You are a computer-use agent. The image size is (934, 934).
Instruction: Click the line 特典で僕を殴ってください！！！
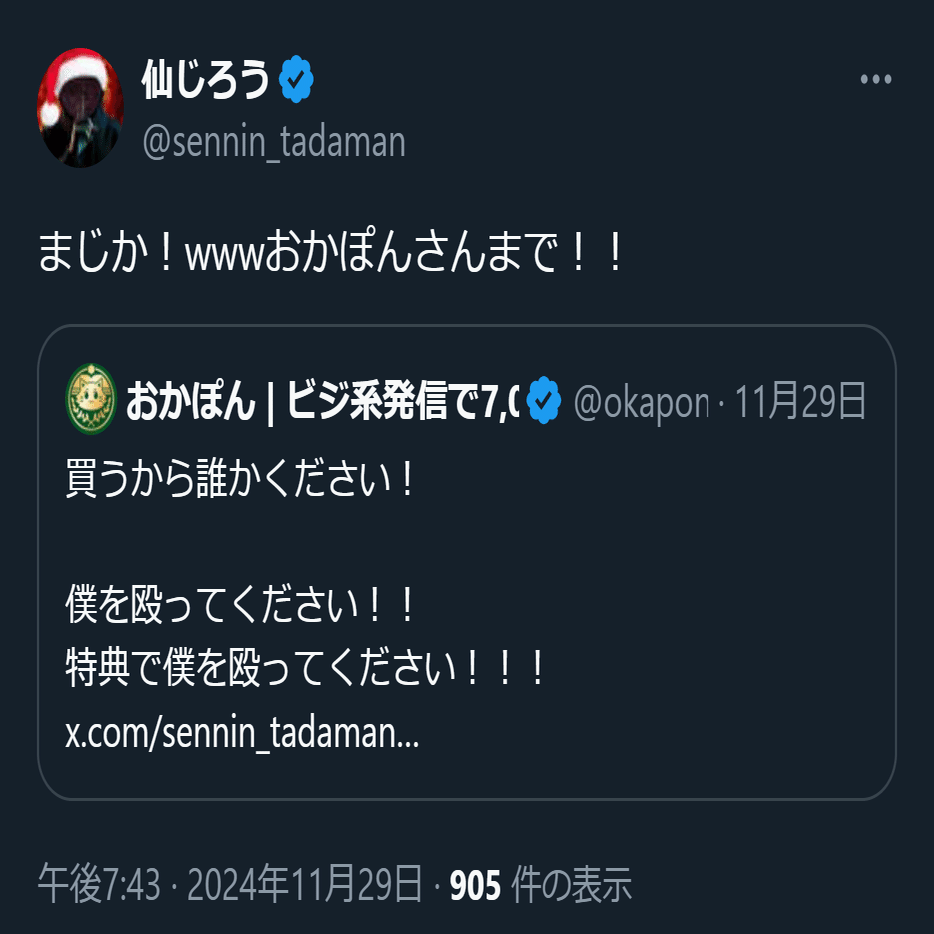tap(305, 668)
